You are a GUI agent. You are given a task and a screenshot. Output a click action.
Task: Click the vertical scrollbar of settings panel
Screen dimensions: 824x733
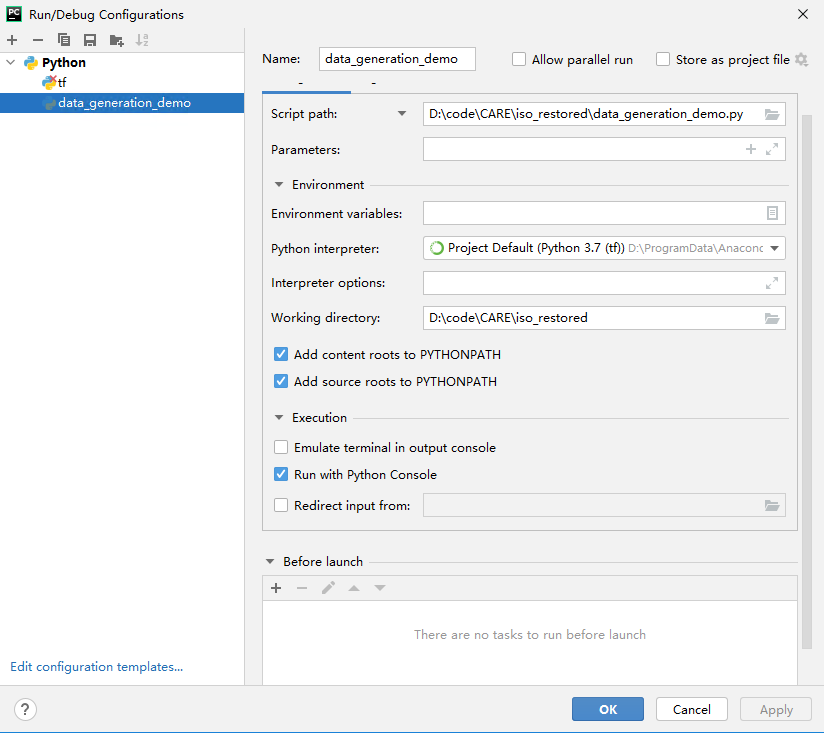point(807,382)
